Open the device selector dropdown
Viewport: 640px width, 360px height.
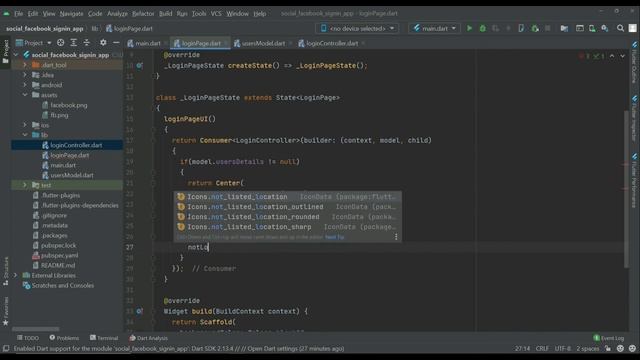click(358, 28)
